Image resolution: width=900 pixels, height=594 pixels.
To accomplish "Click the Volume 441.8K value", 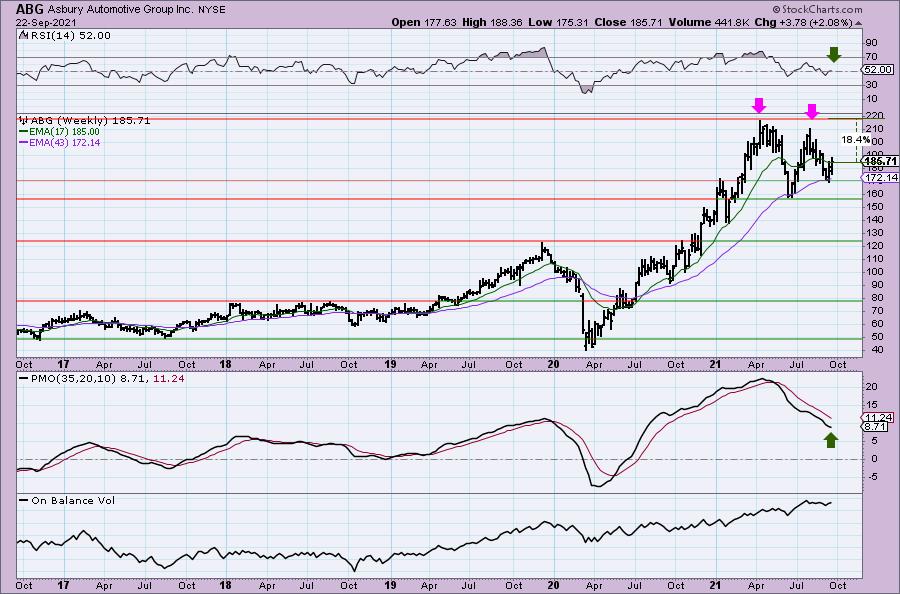I will coord(709,22).
